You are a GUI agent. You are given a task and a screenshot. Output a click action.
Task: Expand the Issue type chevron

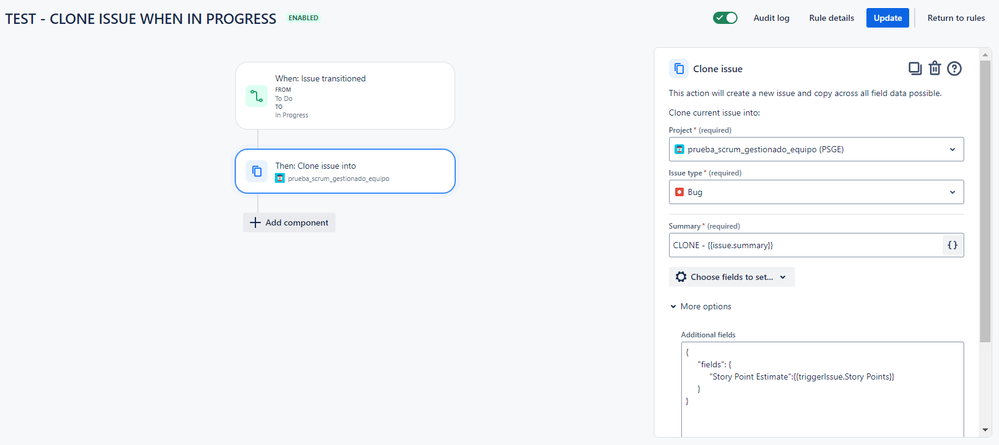pyautogui.click(x=952, y=192)
